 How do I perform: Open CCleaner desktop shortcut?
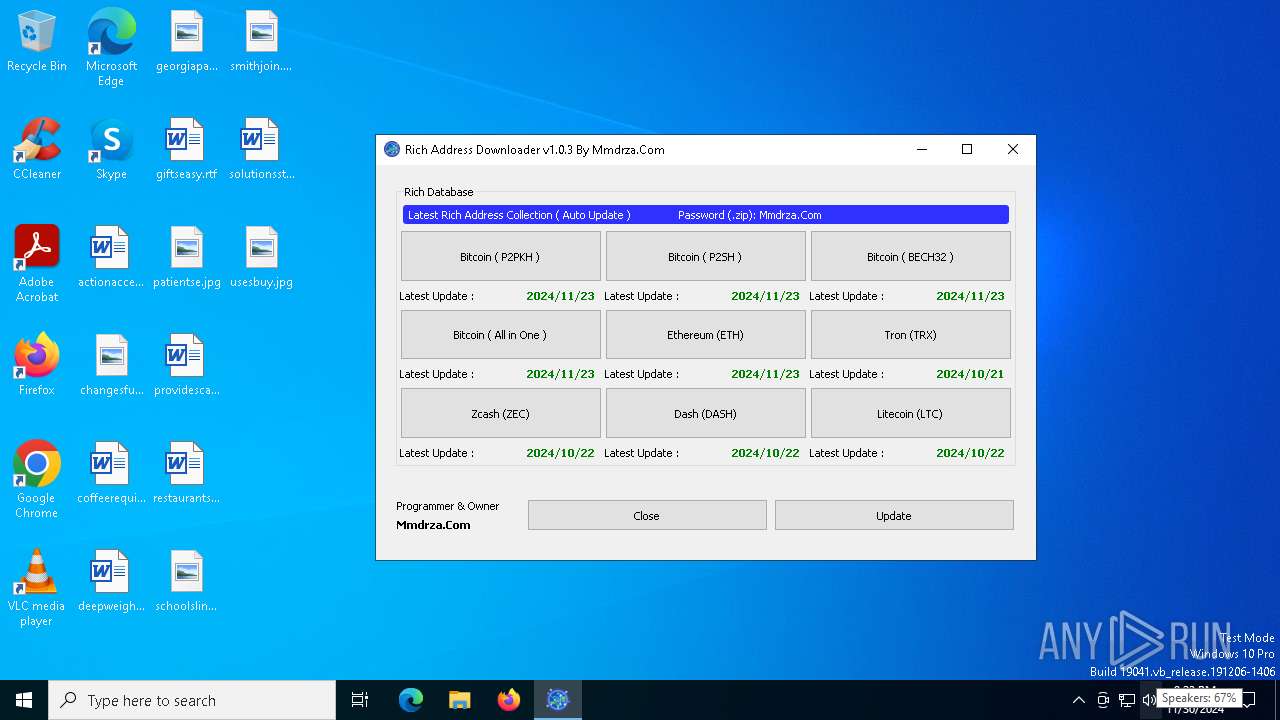(x=37, y=150)
